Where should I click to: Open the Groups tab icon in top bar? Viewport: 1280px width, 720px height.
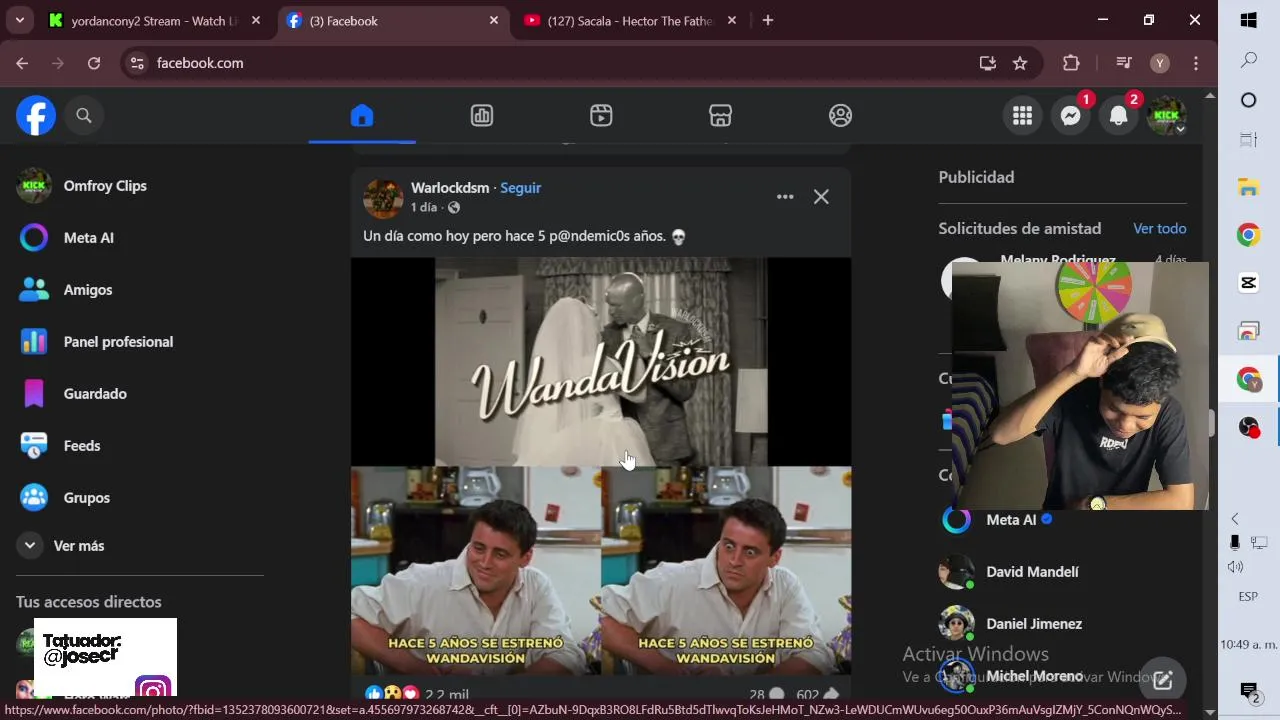point(841,116)
